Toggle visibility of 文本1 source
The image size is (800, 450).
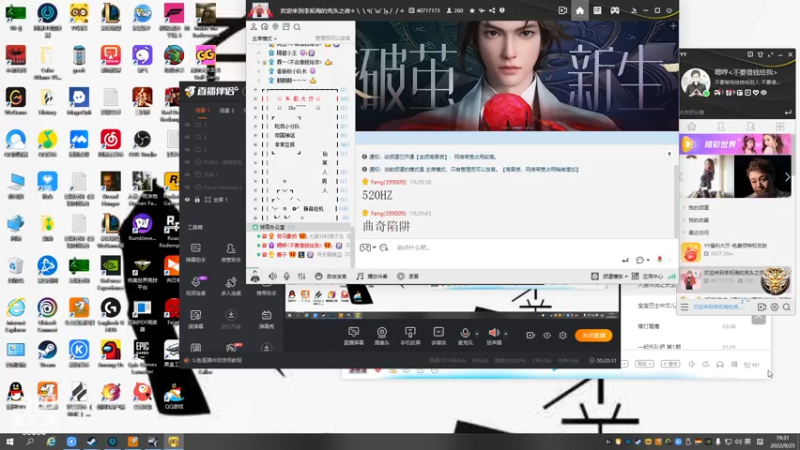(x=187, y=174)
